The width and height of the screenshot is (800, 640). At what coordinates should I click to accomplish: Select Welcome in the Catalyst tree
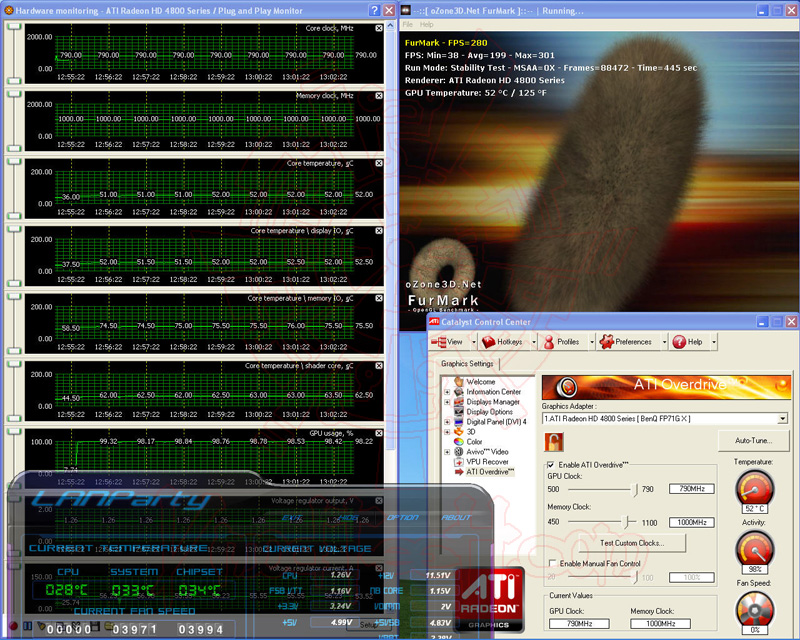480,382
